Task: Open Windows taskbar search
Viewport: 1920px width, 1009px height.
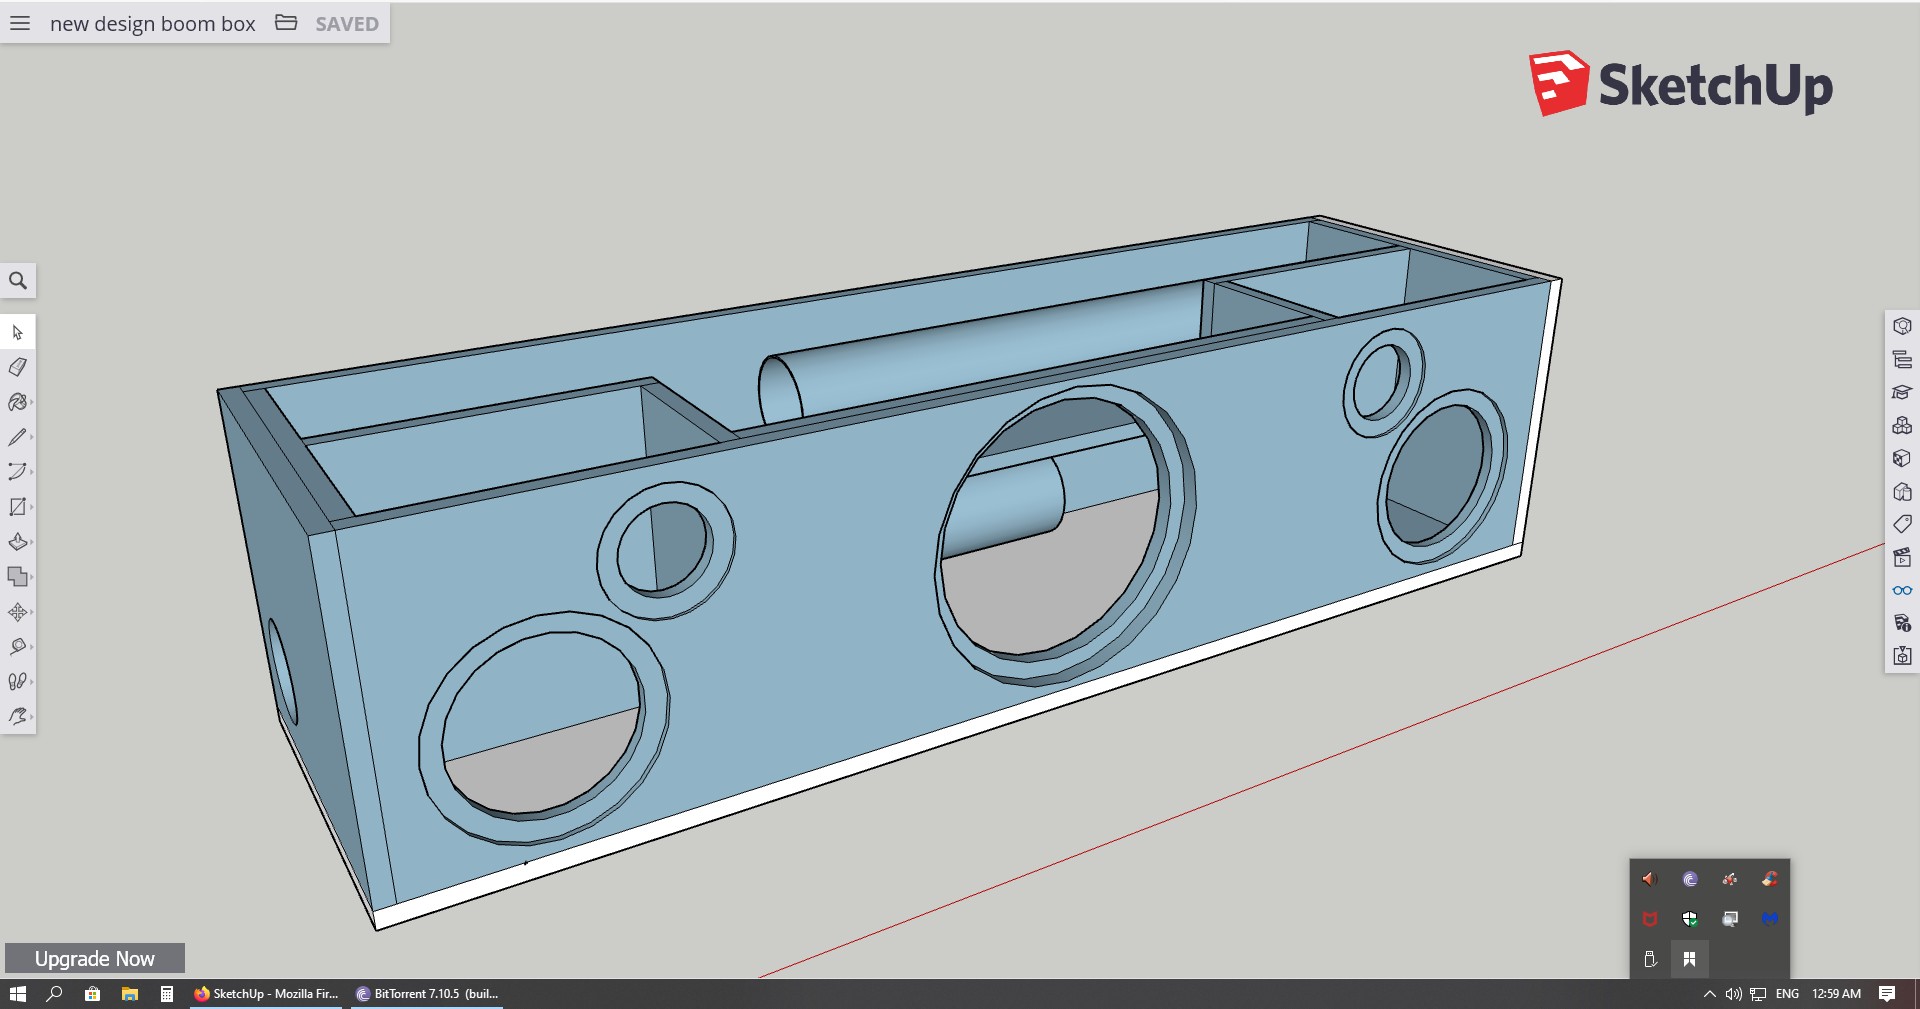Action: 54,994
